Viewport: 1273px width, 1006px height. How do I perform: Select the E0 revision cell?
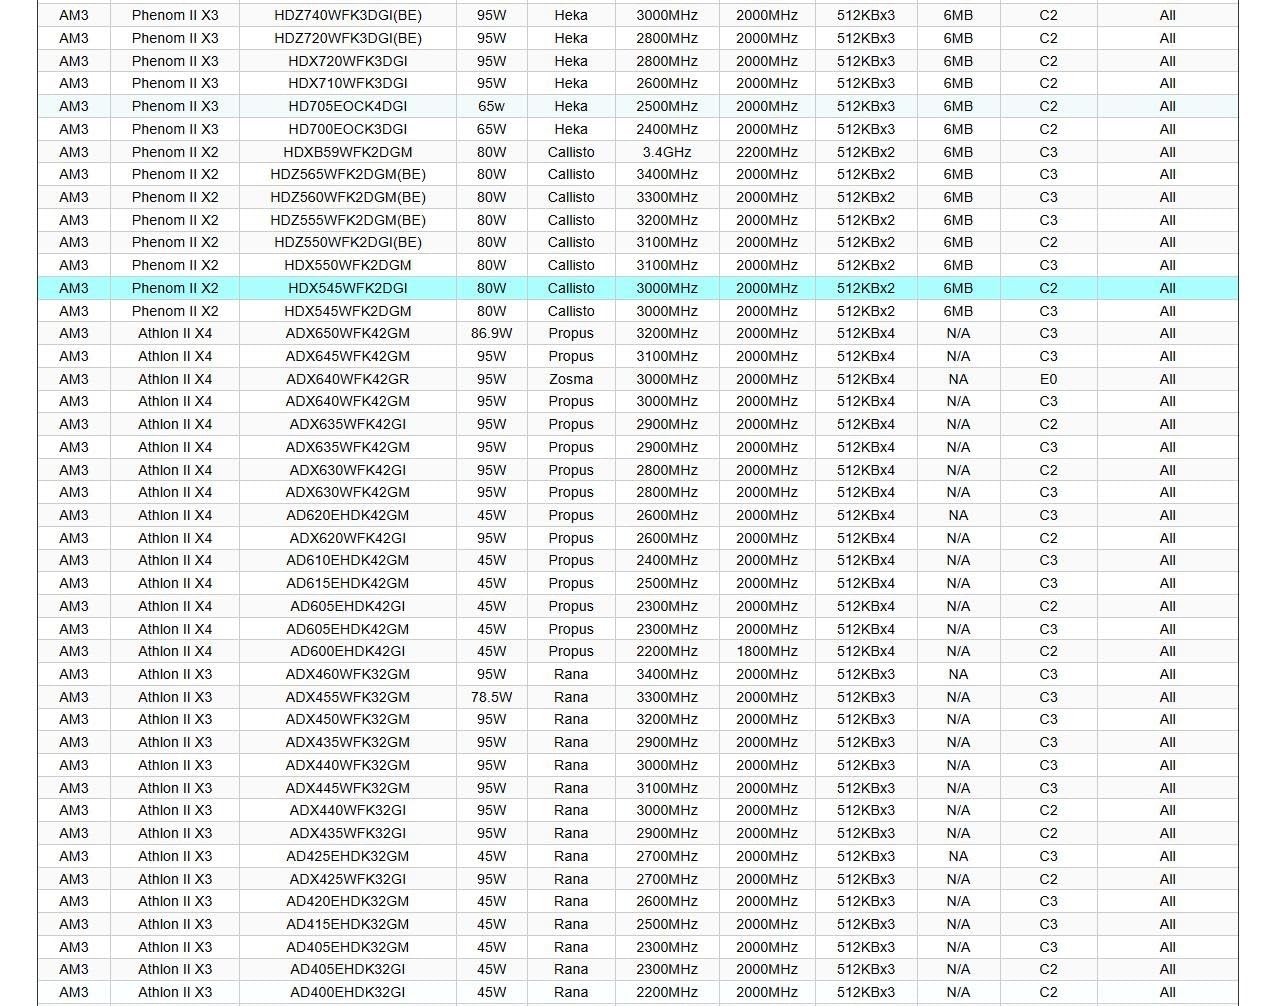1048,379
